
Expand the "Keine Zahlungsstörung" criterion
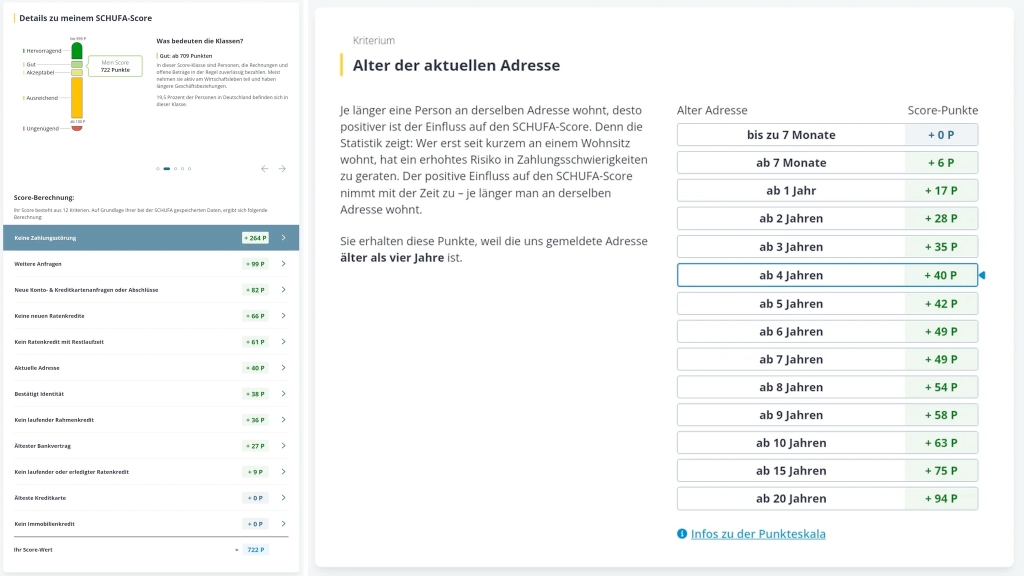pos(150,238)
